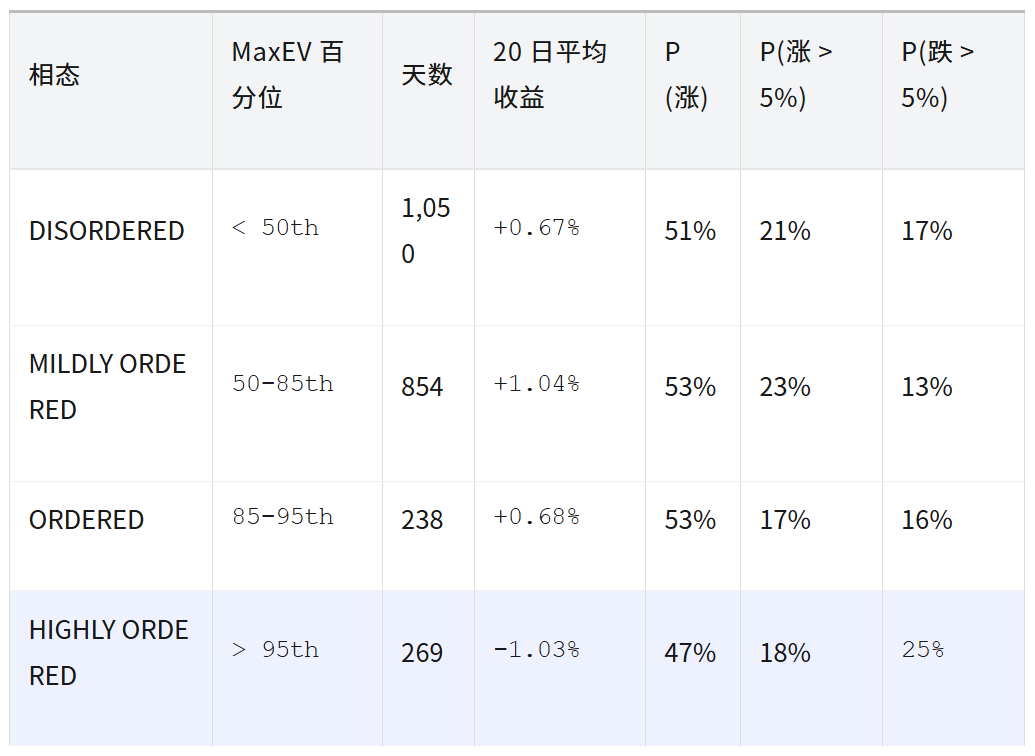Click the P(涨 > 5%) column header

click(796, 75)
